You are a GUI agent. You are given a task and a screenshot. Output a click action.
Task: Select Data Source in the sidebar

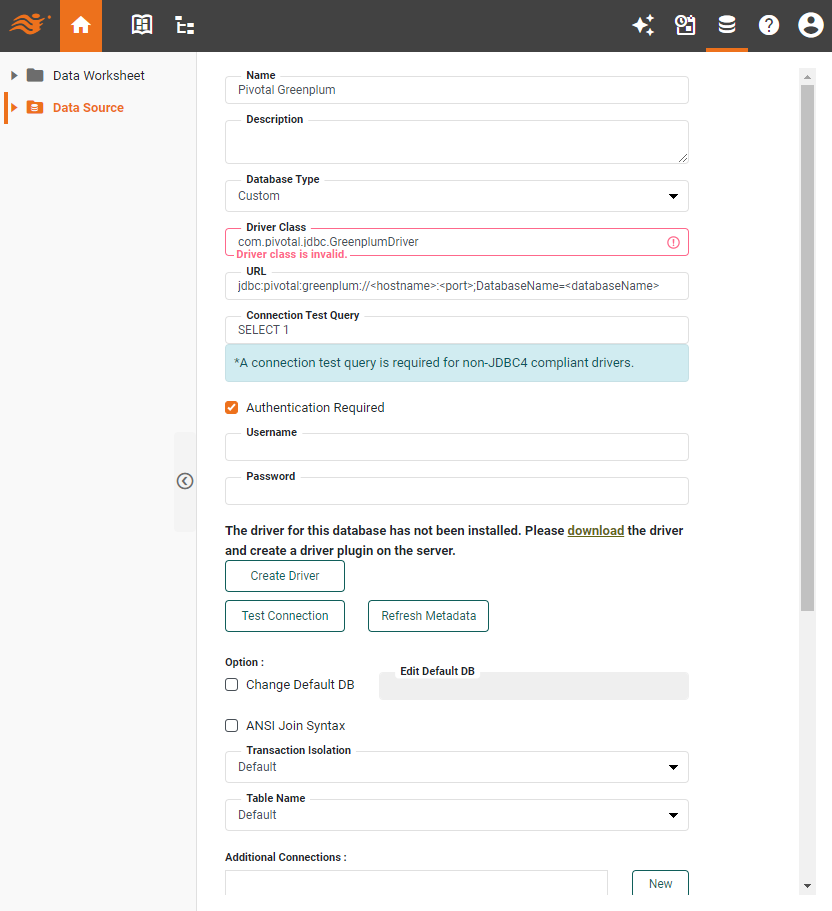click(x=86, y=107)
